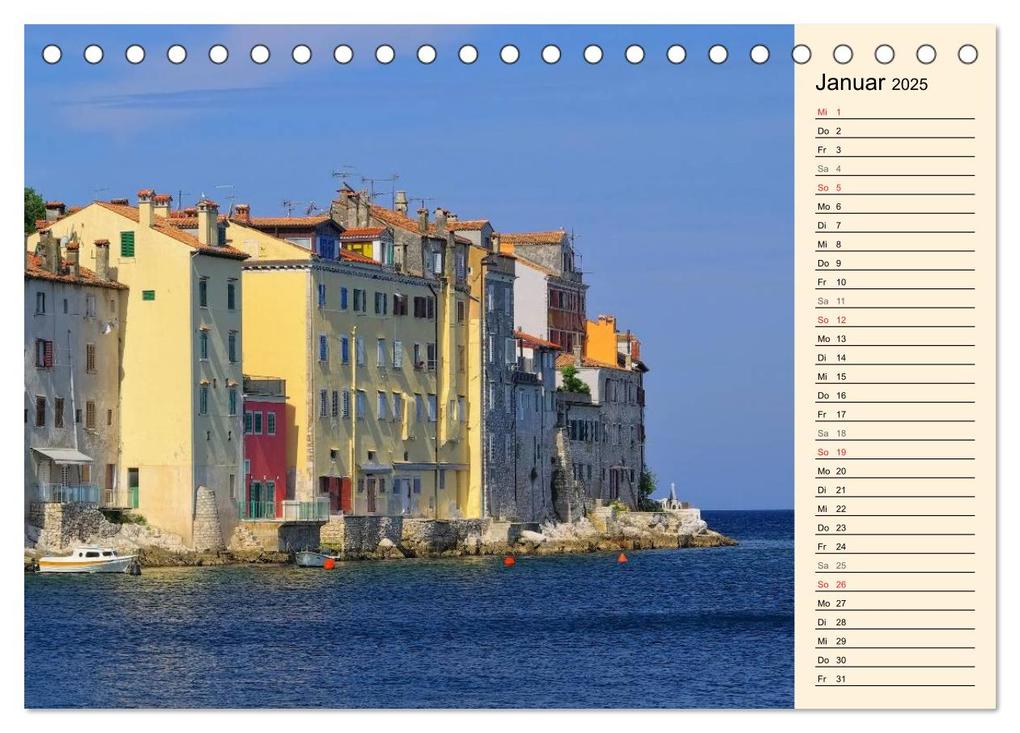Click the white motorboat near the shore
1020x733 pixels.
tap(85, 562)
